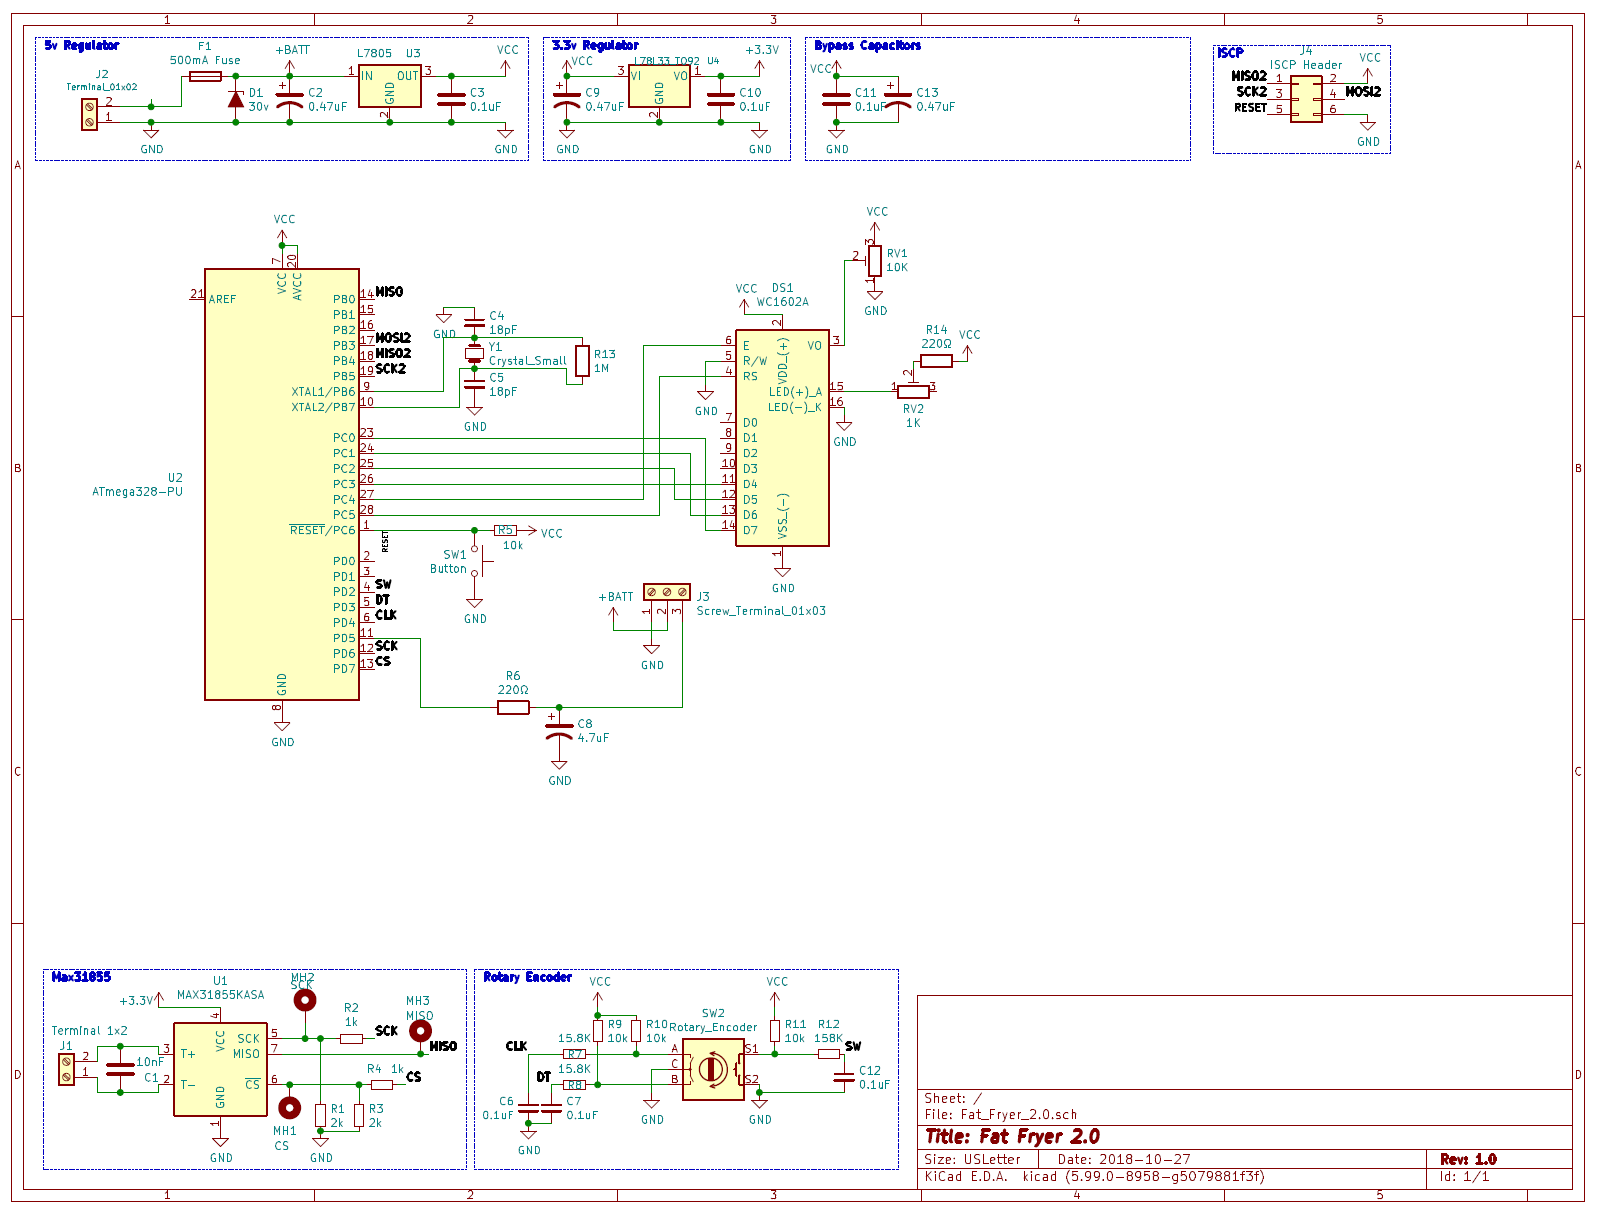Screen dimensions: 1602x1212
Task: Click the J4 ISCP Header connector symbol
Action: (x=1306, y=99)
